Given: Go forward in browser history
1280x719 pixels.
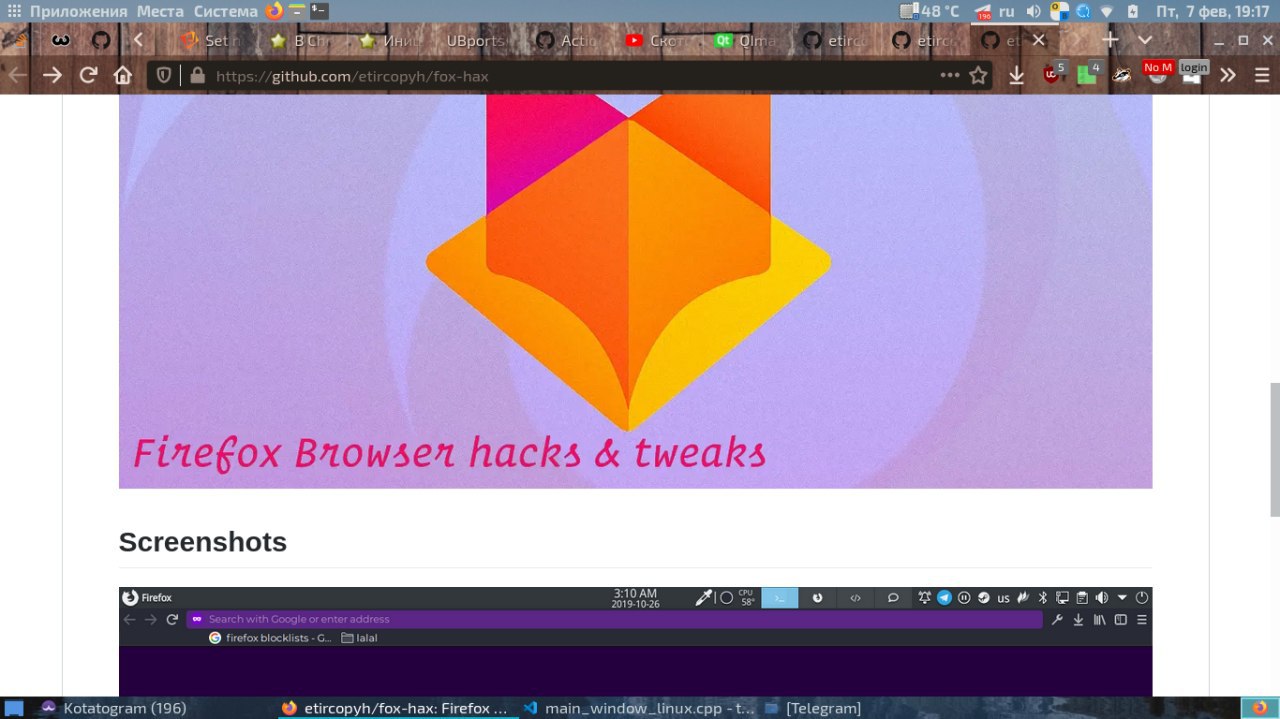Looking at the screenshot, I should [52, 75].
